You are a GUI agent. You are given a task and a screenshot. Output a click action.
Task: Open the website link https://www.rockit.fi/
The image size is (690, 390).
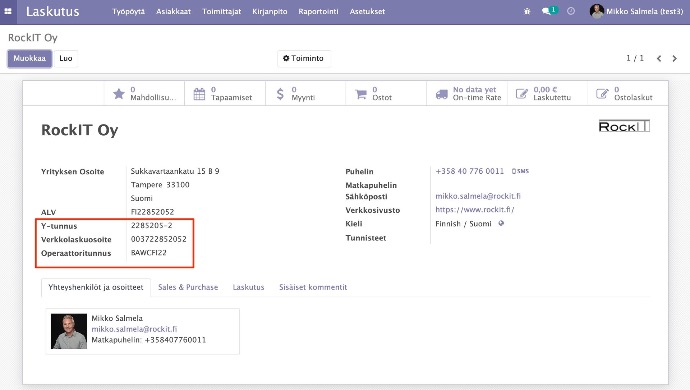coord(475,210)
